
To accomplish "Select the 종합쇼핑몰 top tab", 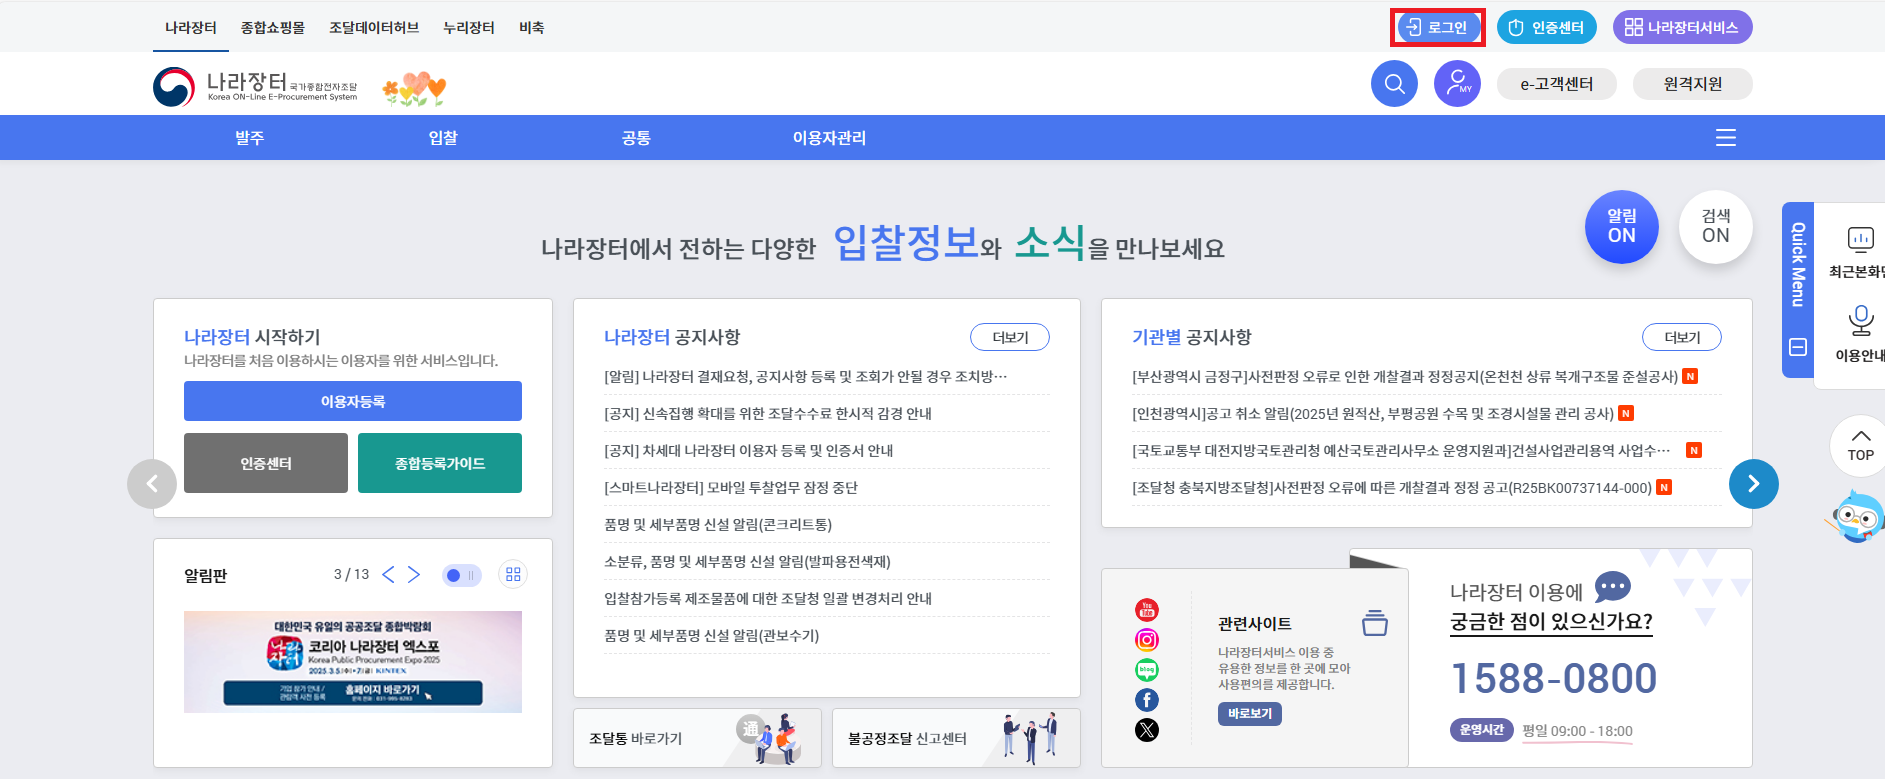I will (x=273, y=28).
